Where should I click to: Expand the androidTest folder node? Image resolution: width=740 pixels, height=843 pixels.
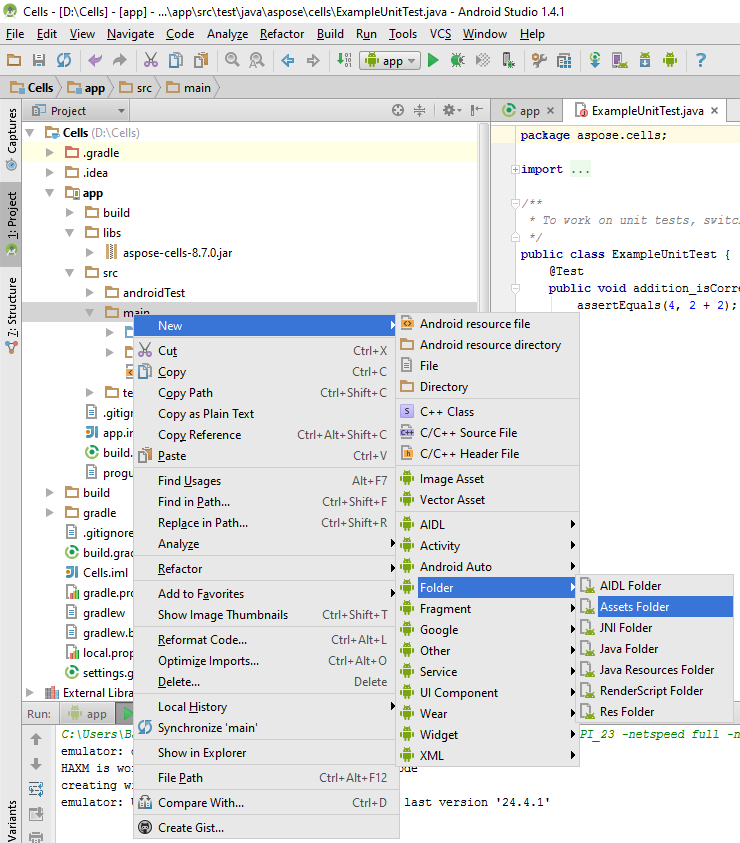[x=90, y=292]
